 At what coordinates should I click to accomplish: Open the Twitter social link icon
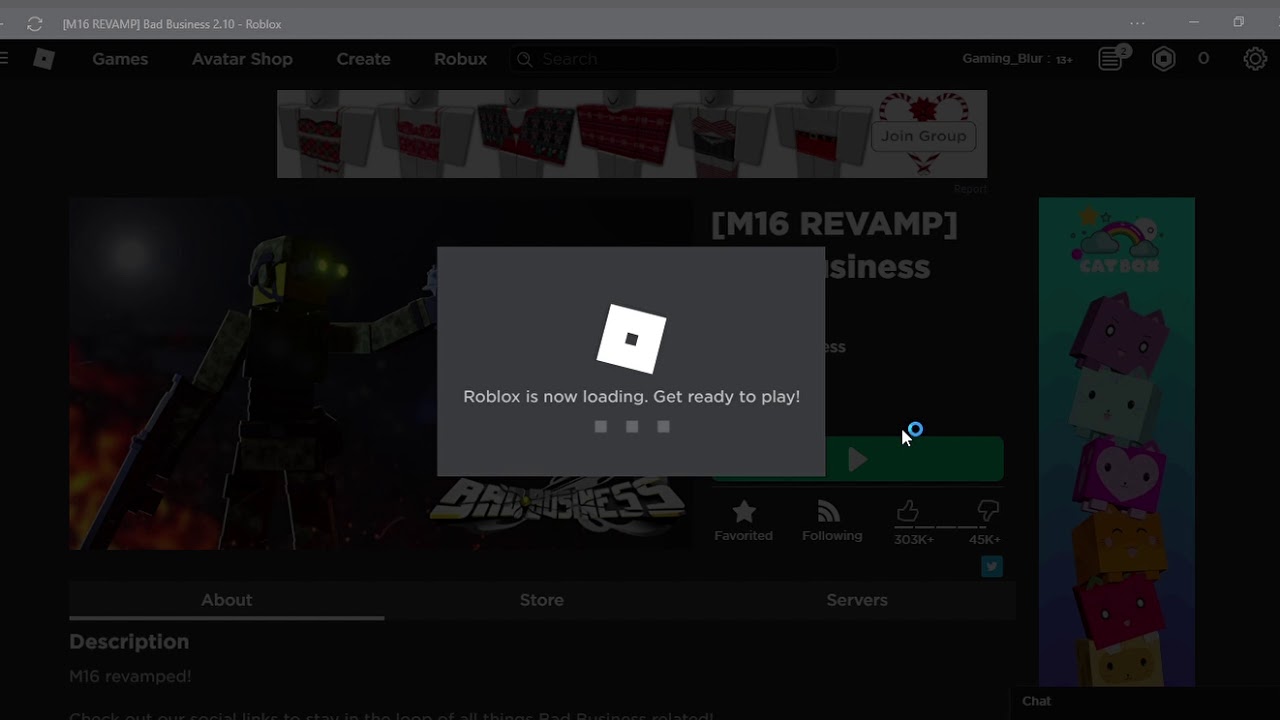992,567
